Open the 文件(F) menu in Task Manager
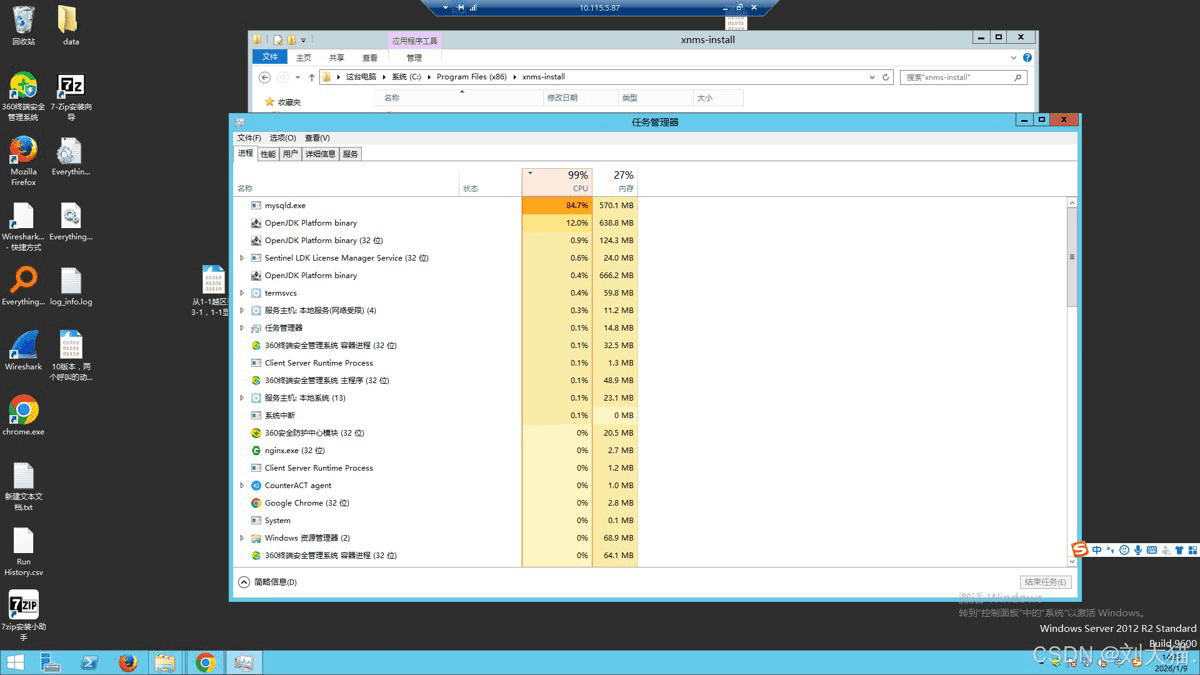The width and height of the screenshot is (1200, 675). click(249, 138)
